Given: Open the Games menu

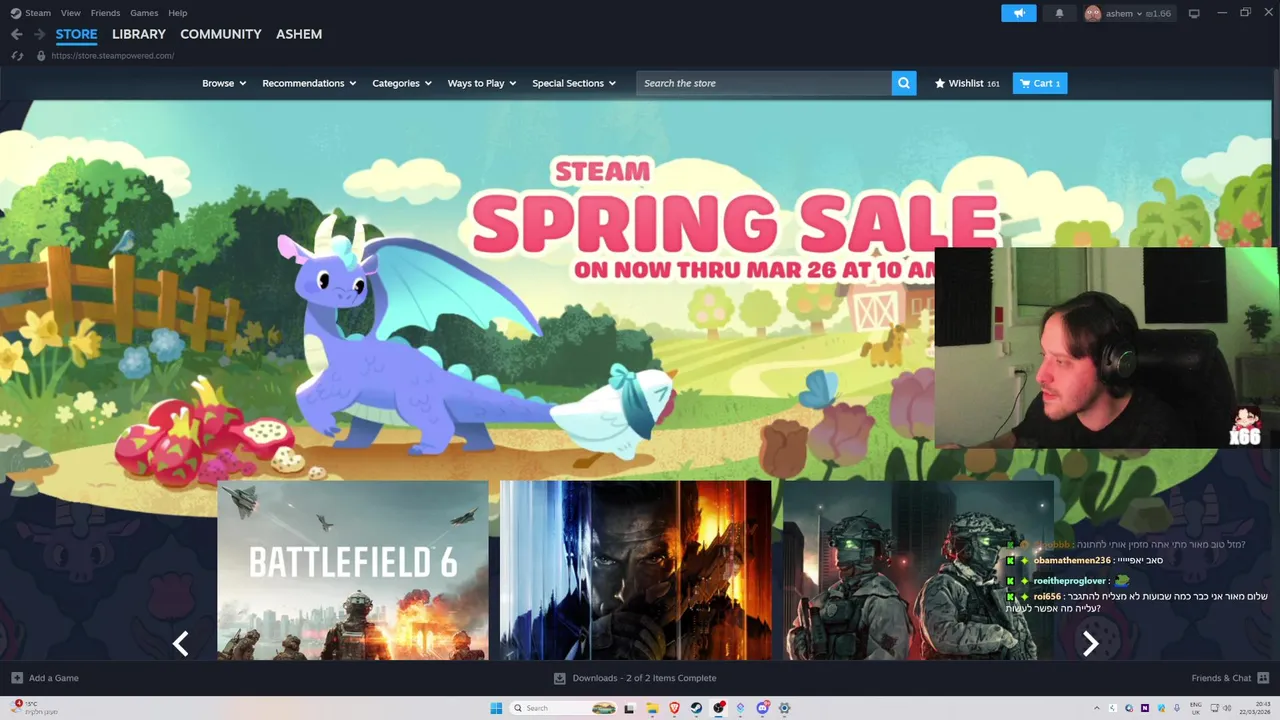Looking at the screenshot, I should point(144,13).
